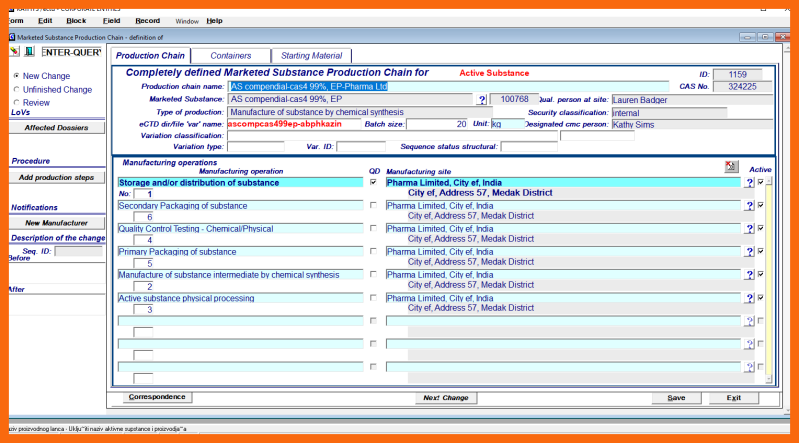Open site lookup for Quality Control Testing row
This screenshot has height=443, width=799.
[x=749, y=229]
